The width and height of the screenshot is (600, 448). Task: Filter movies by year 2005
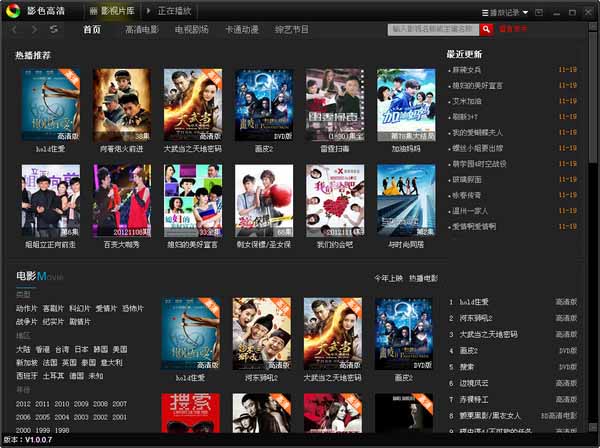point(42,417)
